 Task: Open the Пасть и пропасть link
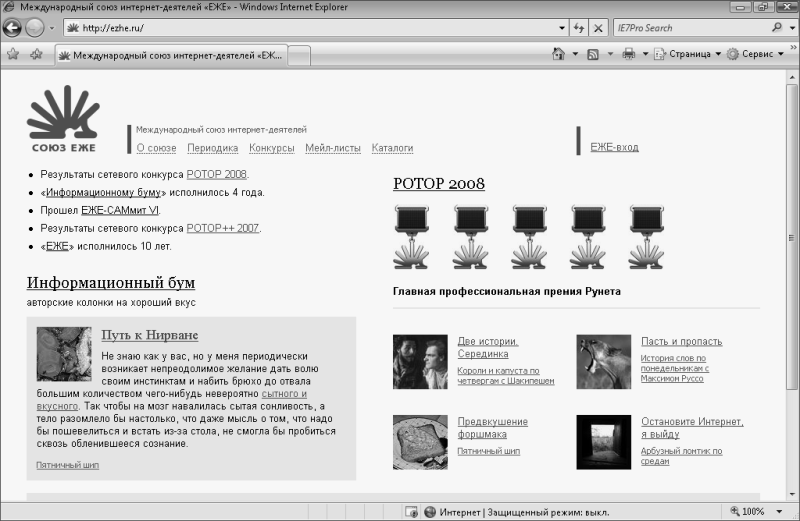(x=682, y=341)
